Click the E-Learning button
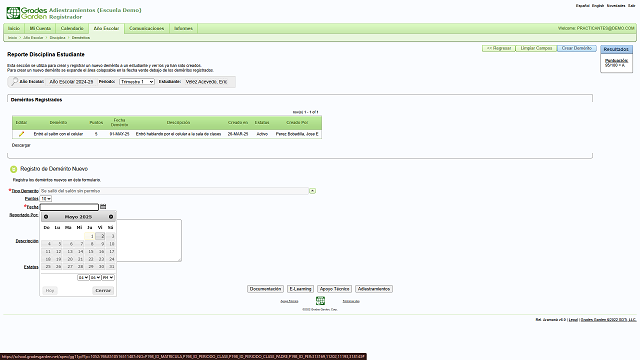The height and width of the screenshot is (360, 640). tap(300, 289)
